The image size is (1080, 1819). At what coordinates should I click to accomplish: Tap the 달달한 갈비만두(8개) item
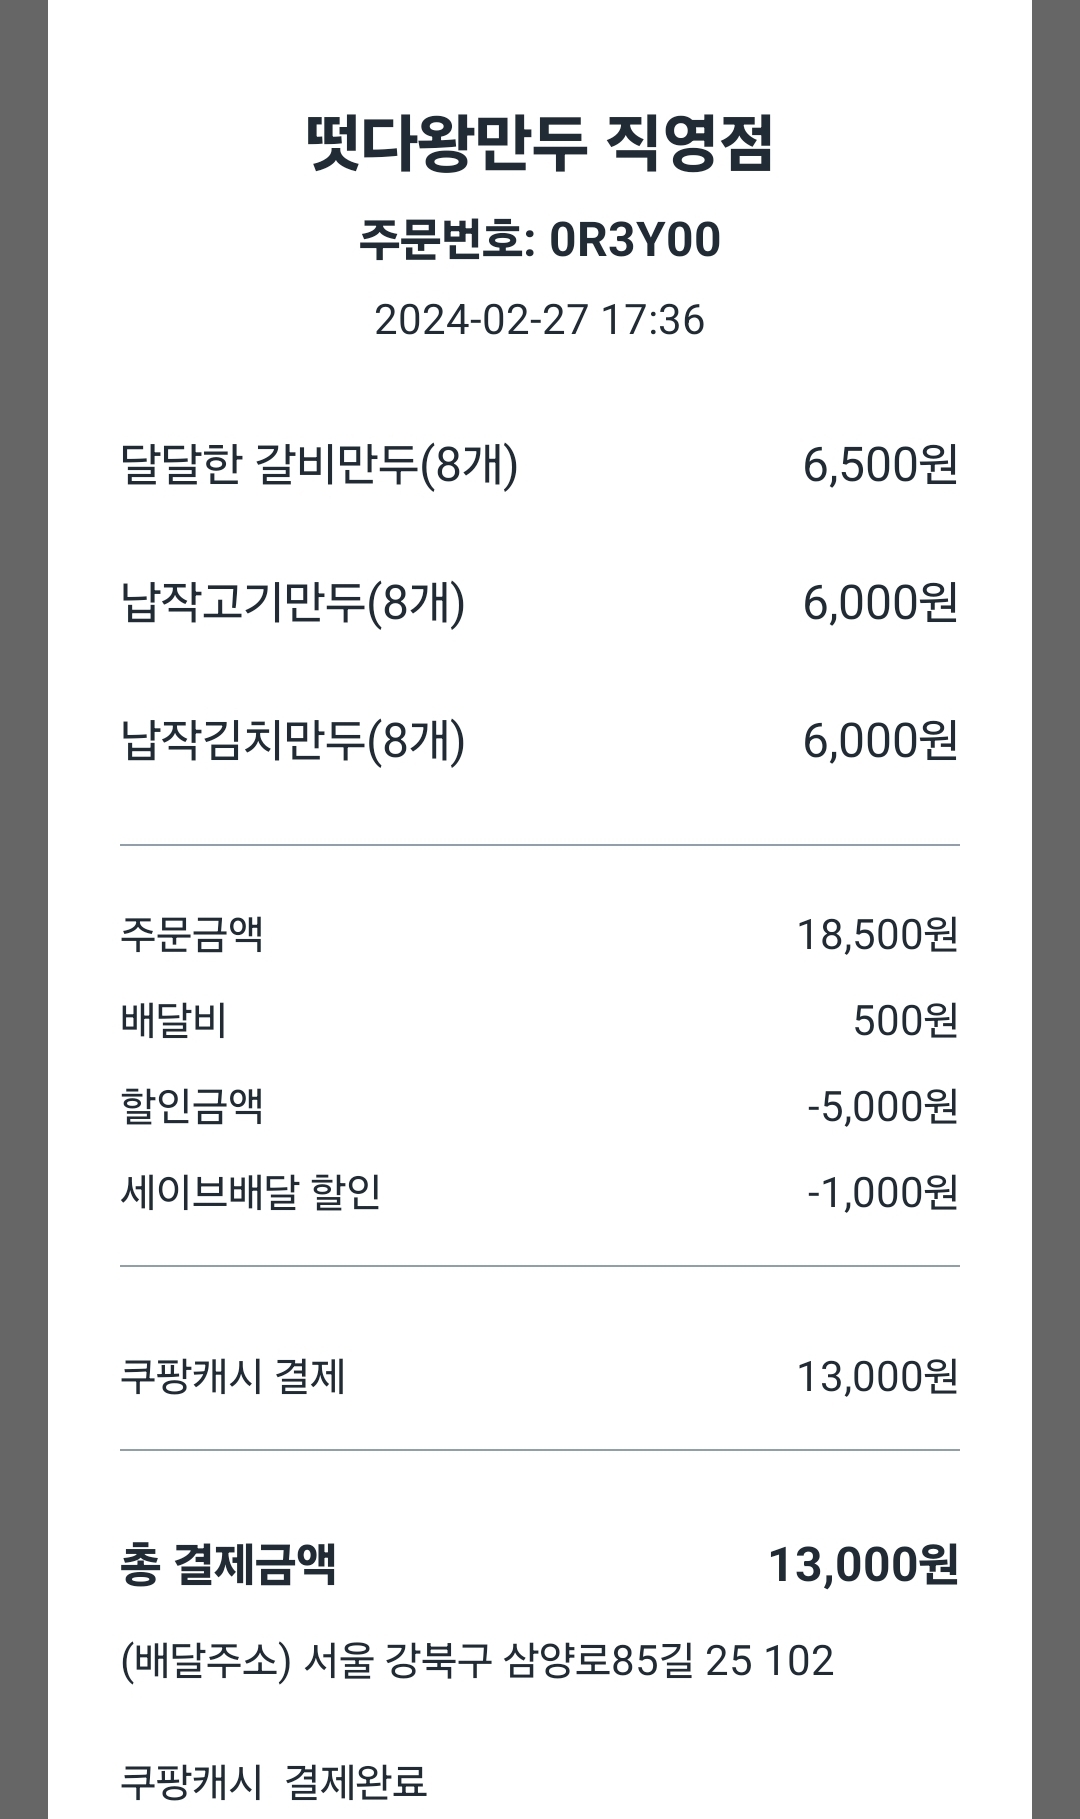[319, 465]
